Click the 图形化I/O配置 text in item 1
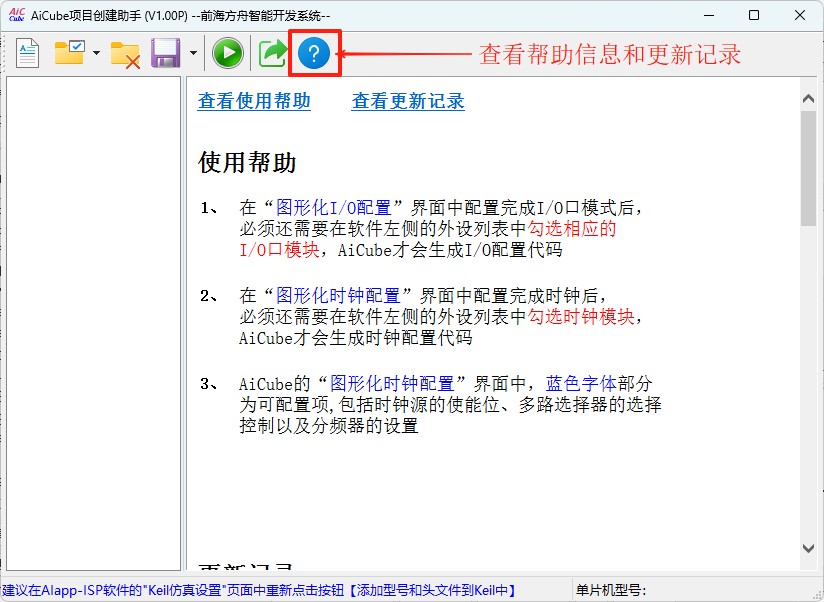The width and height of the screenshot is (824, 602). 334,207
